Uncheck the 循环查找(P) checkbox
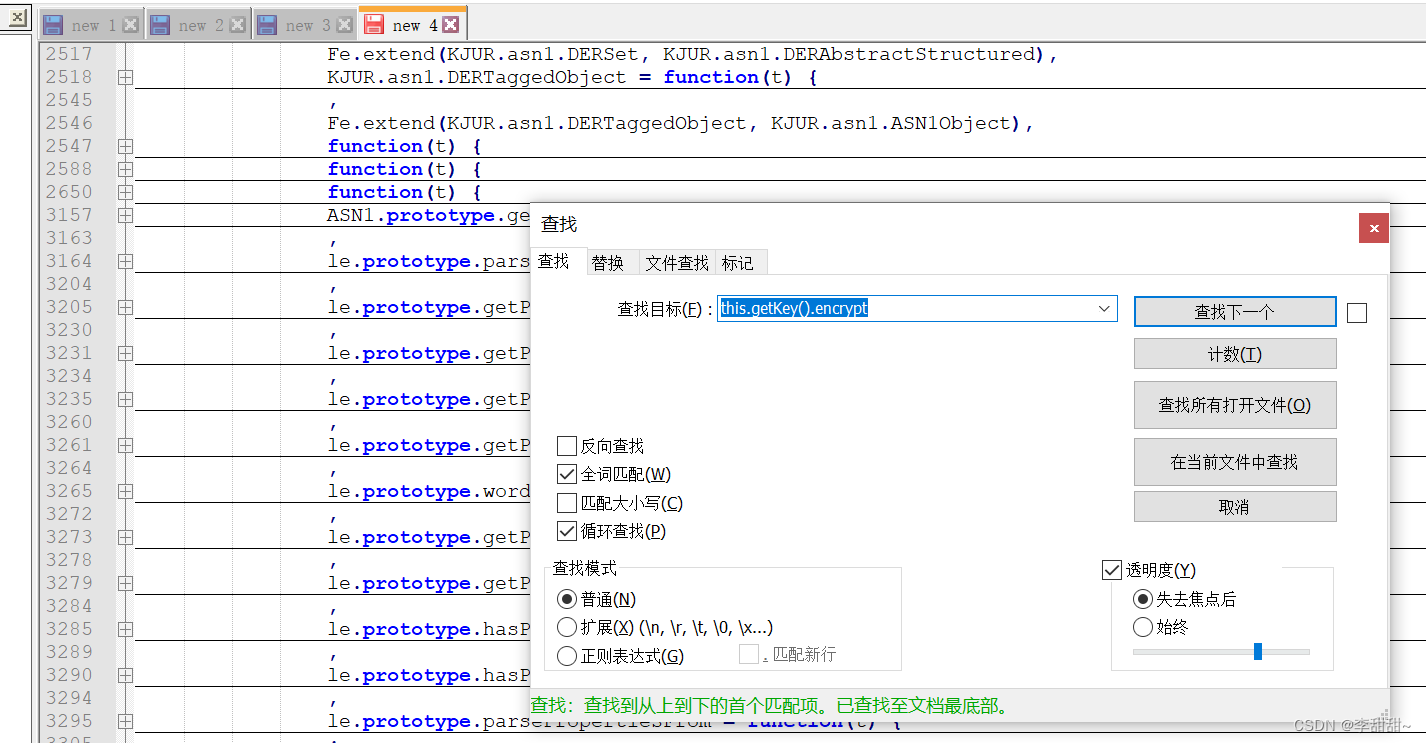The height and width of the screenshot is (743, 1426). pos(567,531)
